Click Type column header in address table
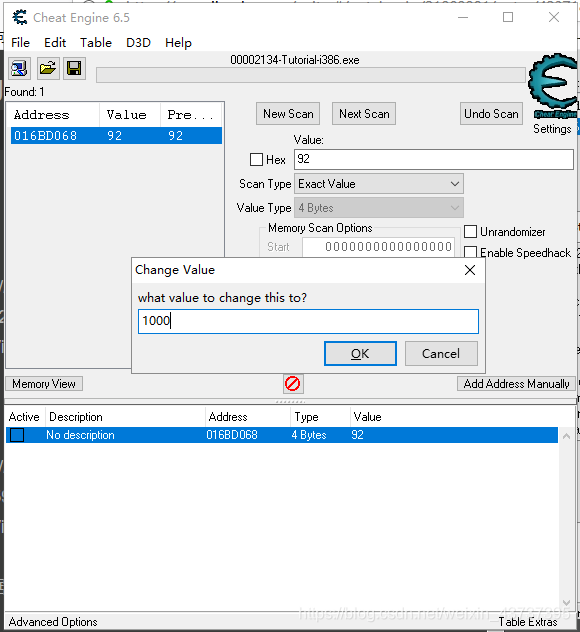 click(320, 417)
